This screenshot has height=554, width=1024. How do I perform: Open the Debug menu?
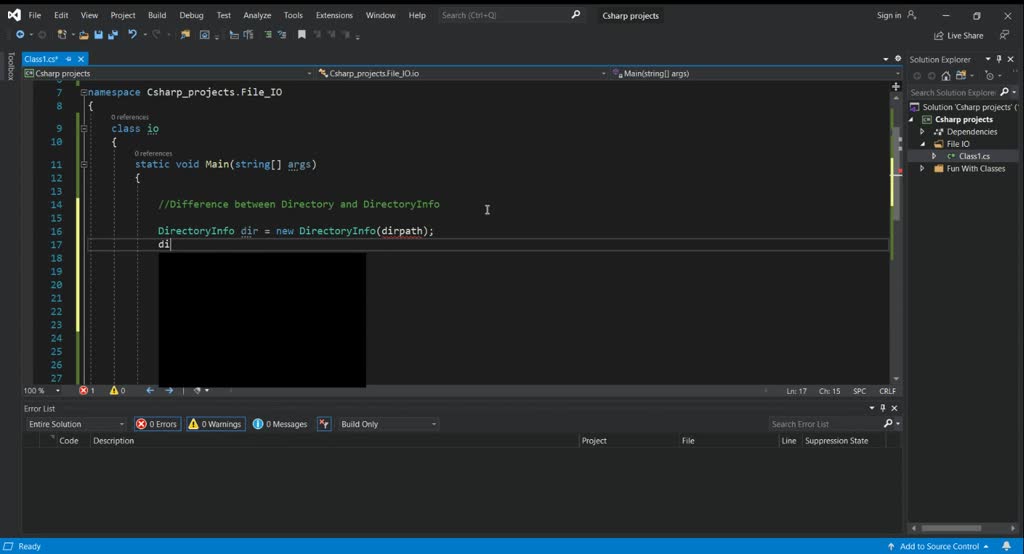coord(191,15)
